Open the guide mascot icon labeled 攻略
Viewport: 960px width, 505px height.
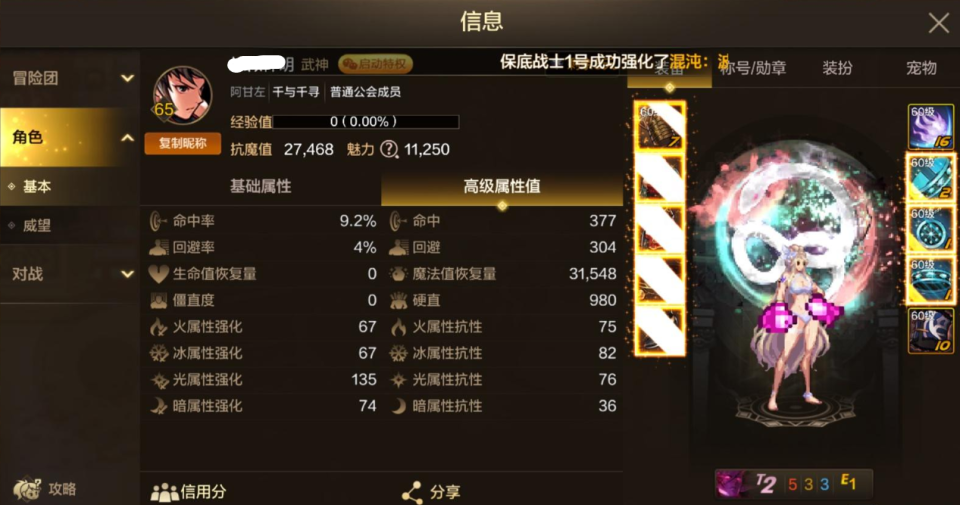(x=28, y=489)
